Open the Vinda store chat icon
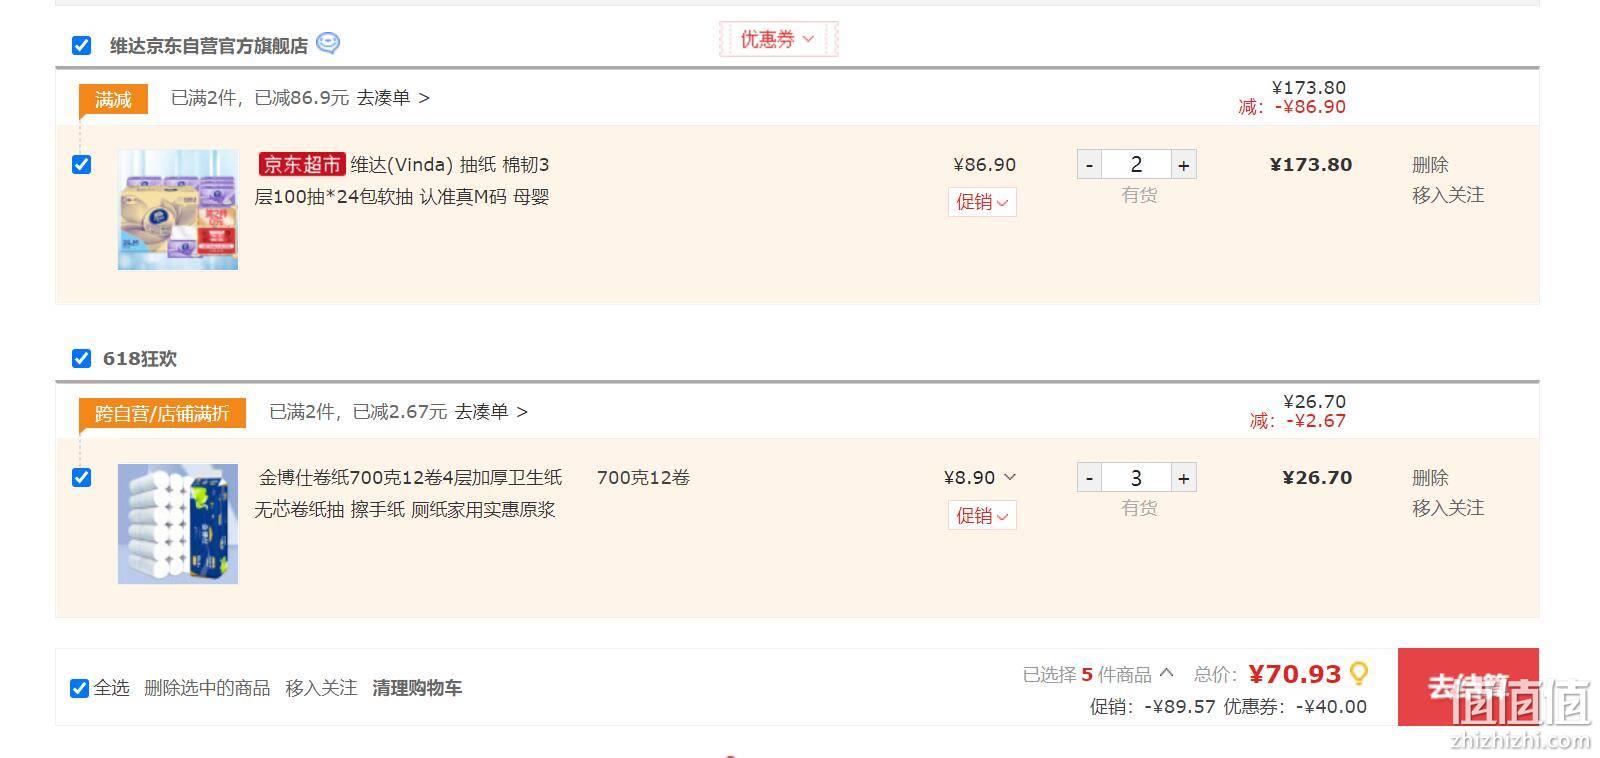 coord(328,43)
